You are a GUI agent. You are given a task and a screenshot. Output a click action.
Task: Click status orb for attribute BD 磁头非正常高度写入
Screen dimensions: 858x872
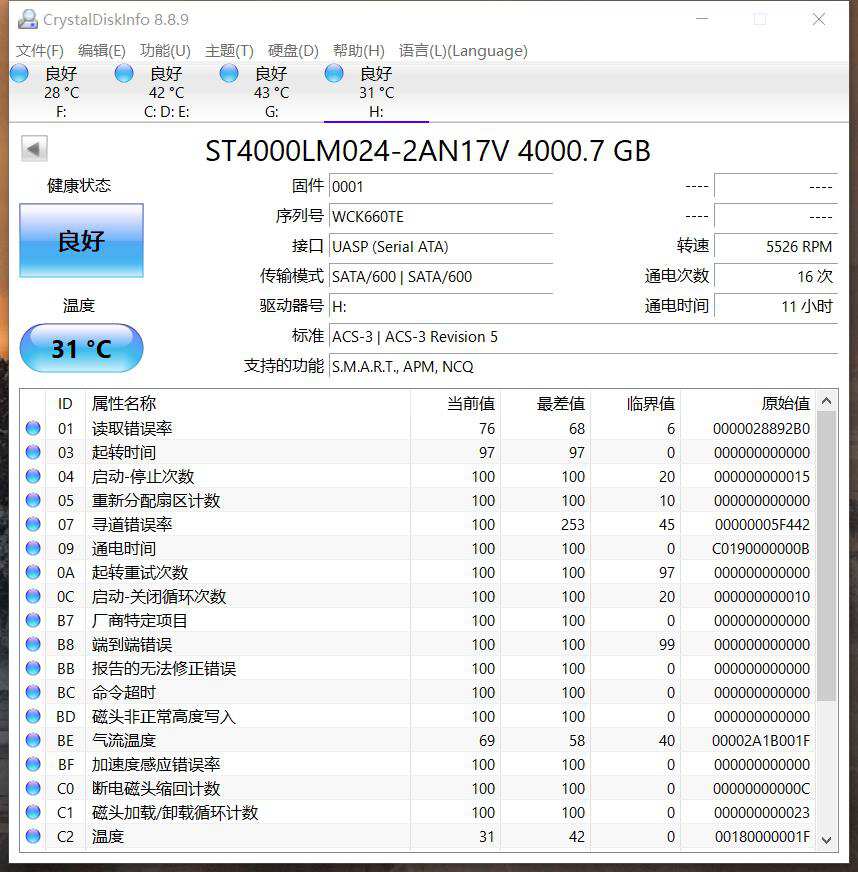[33, 716]
